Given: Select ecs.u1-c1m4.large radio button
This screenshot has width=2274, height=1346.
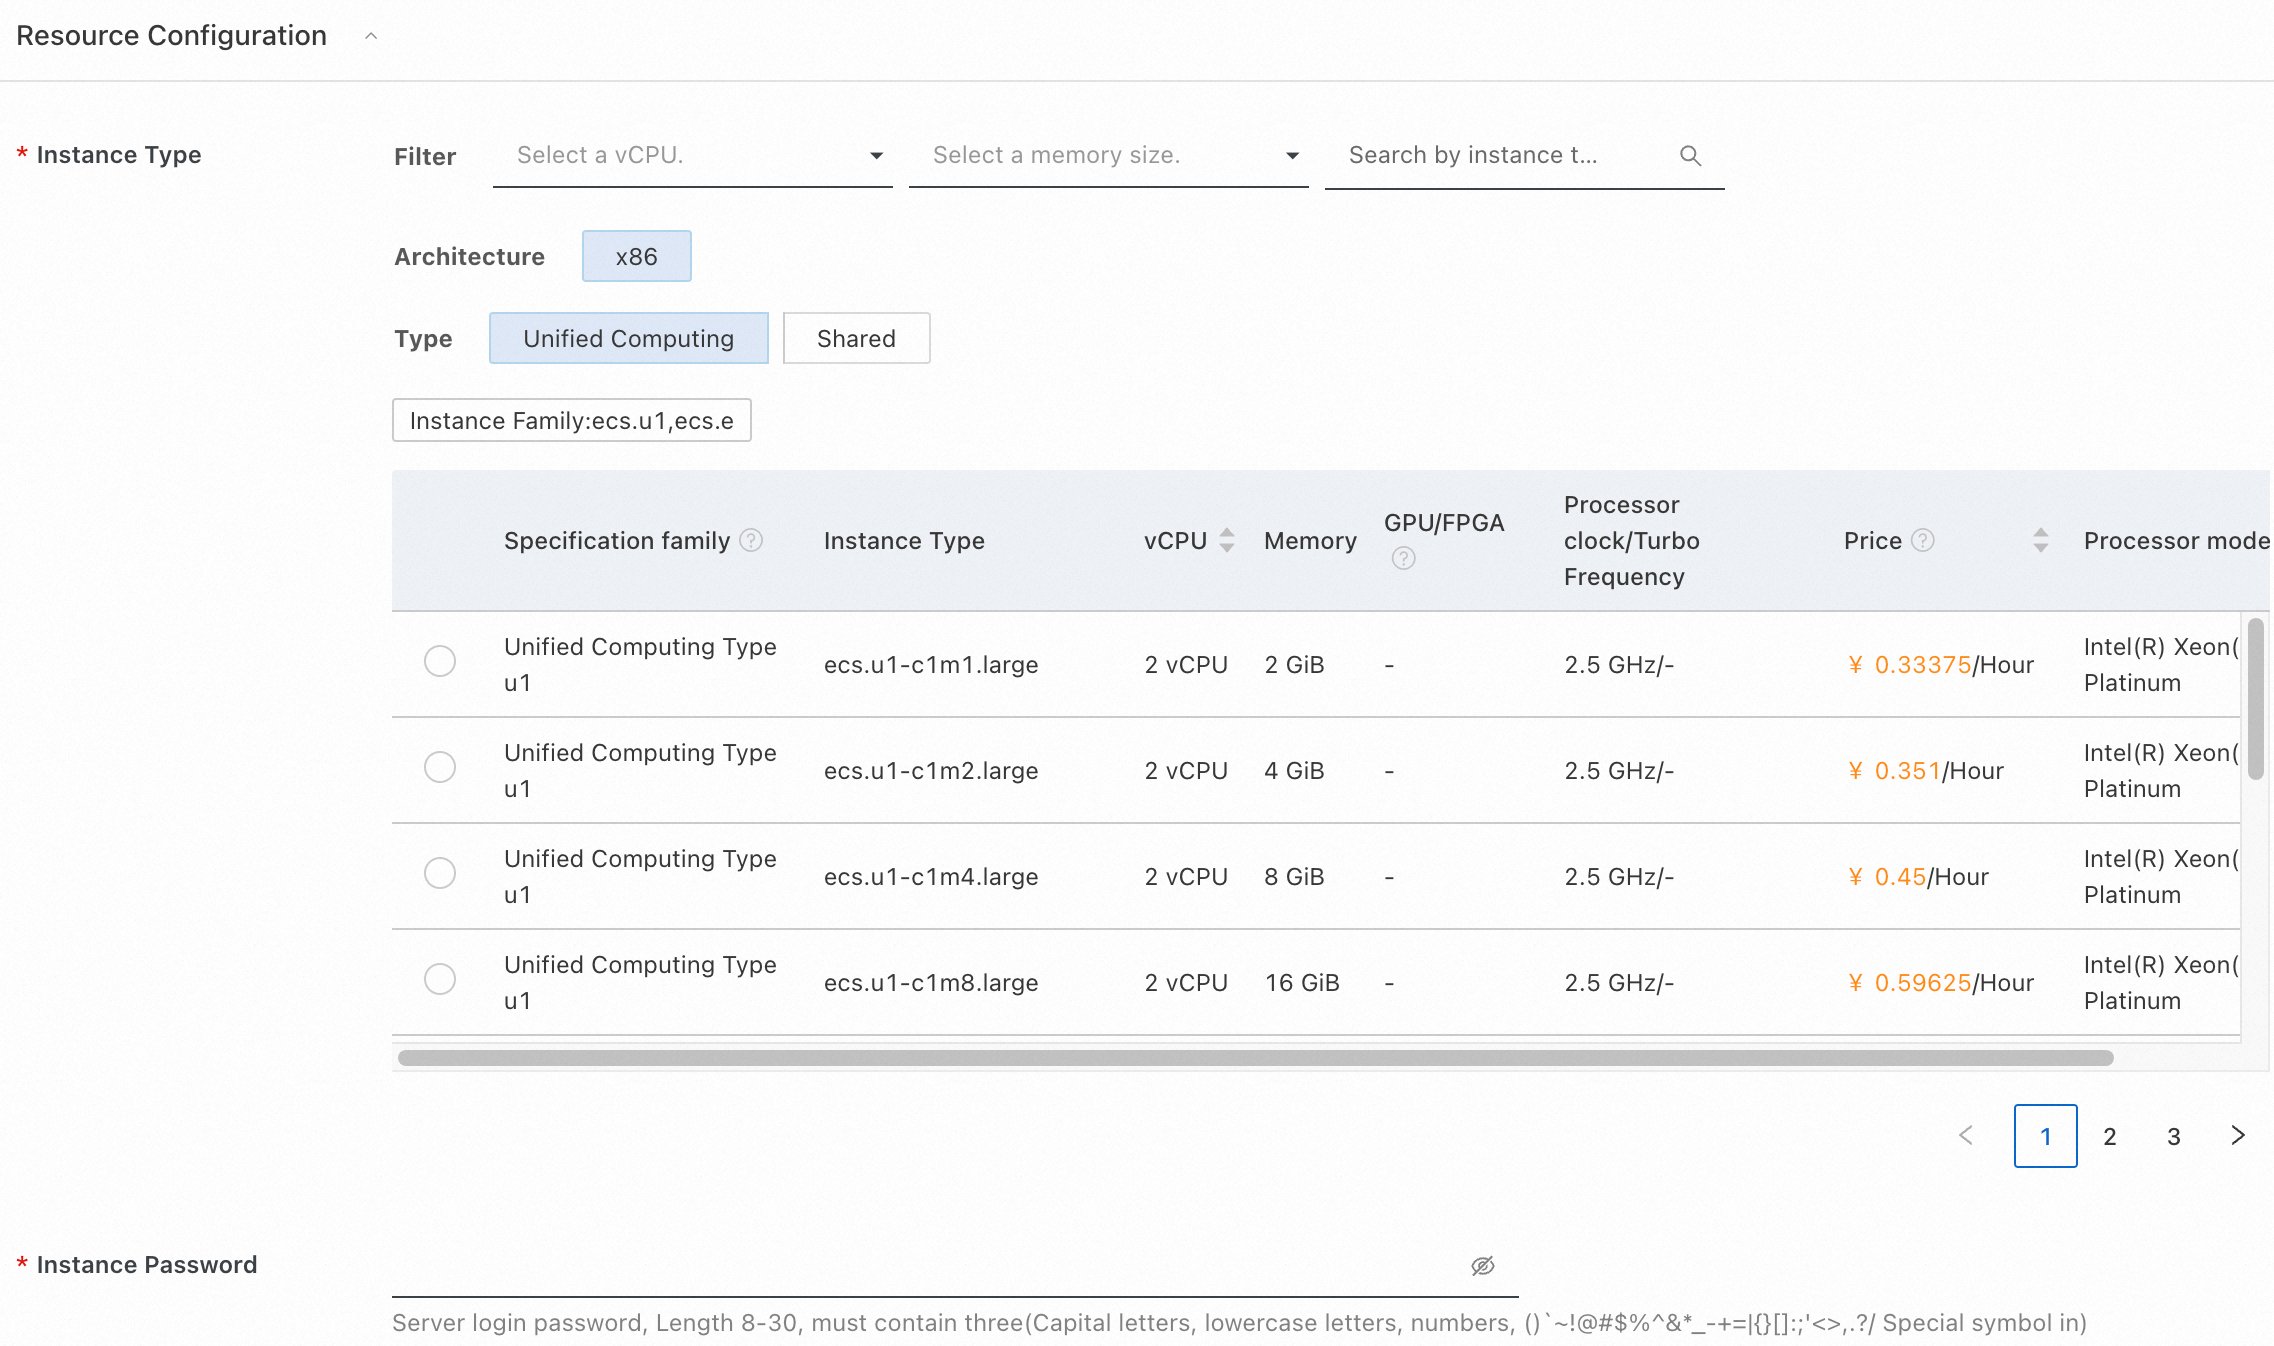Looking at the screenshot, I should point(440,873).
